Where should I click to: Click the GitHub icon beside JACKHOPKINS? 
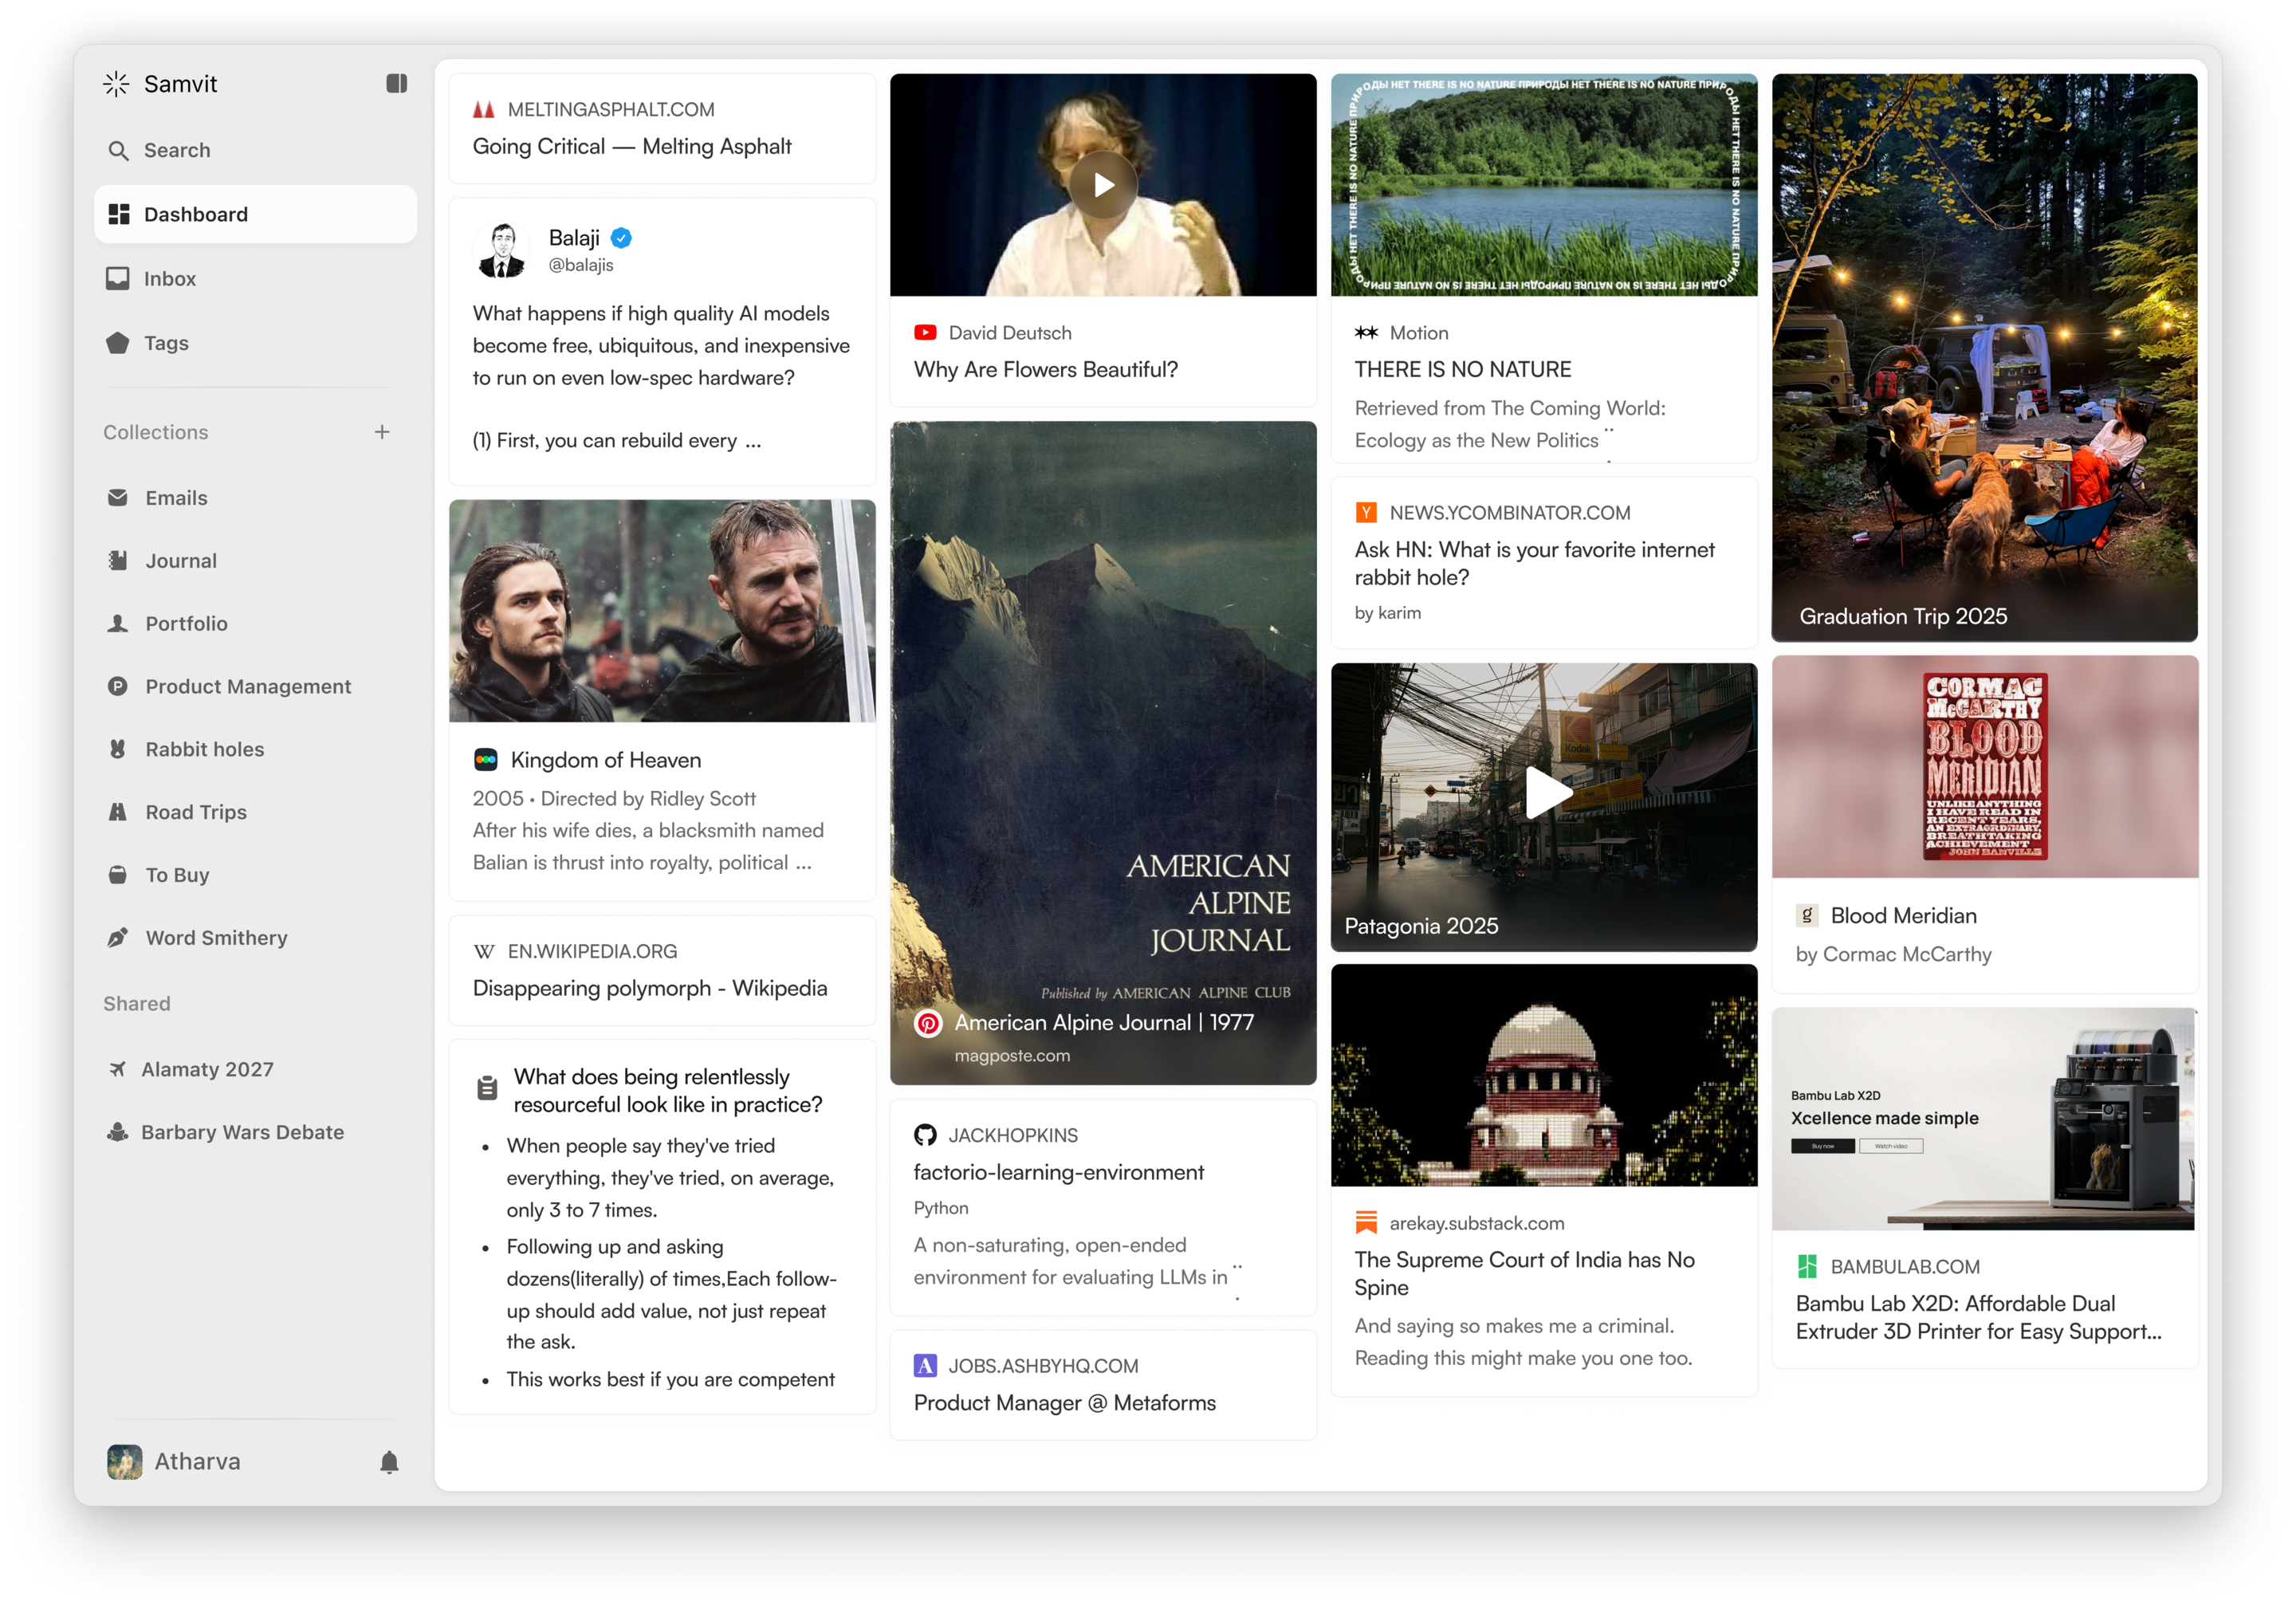(926, 1136)
